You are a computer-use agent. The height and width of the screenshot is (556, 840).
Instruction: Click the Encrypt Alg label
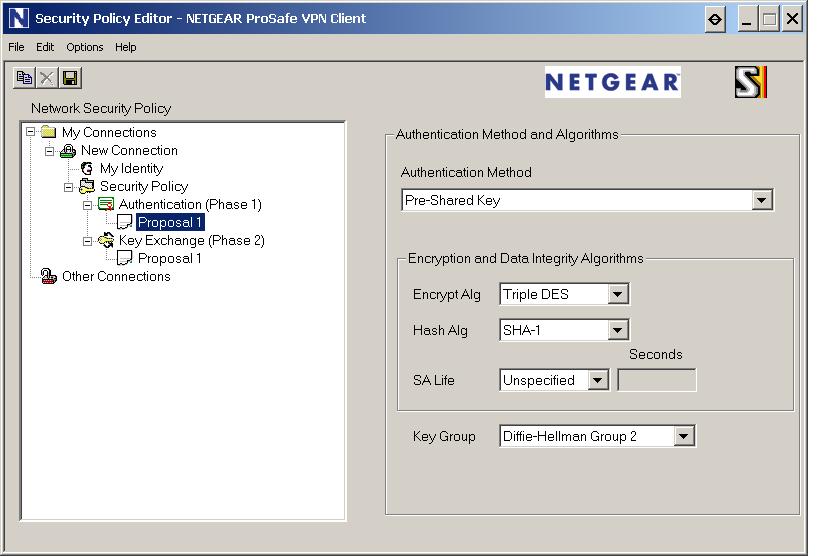pyautogui.click(x=447, y=295)
